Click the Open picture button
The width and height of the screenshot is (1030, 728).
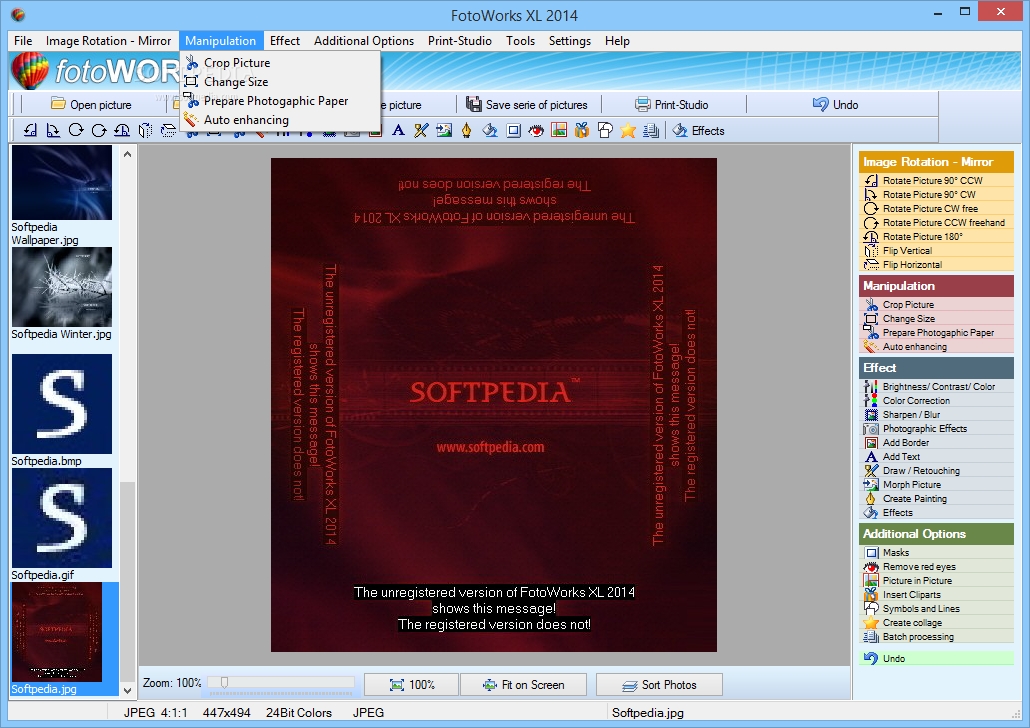[91, 104]
